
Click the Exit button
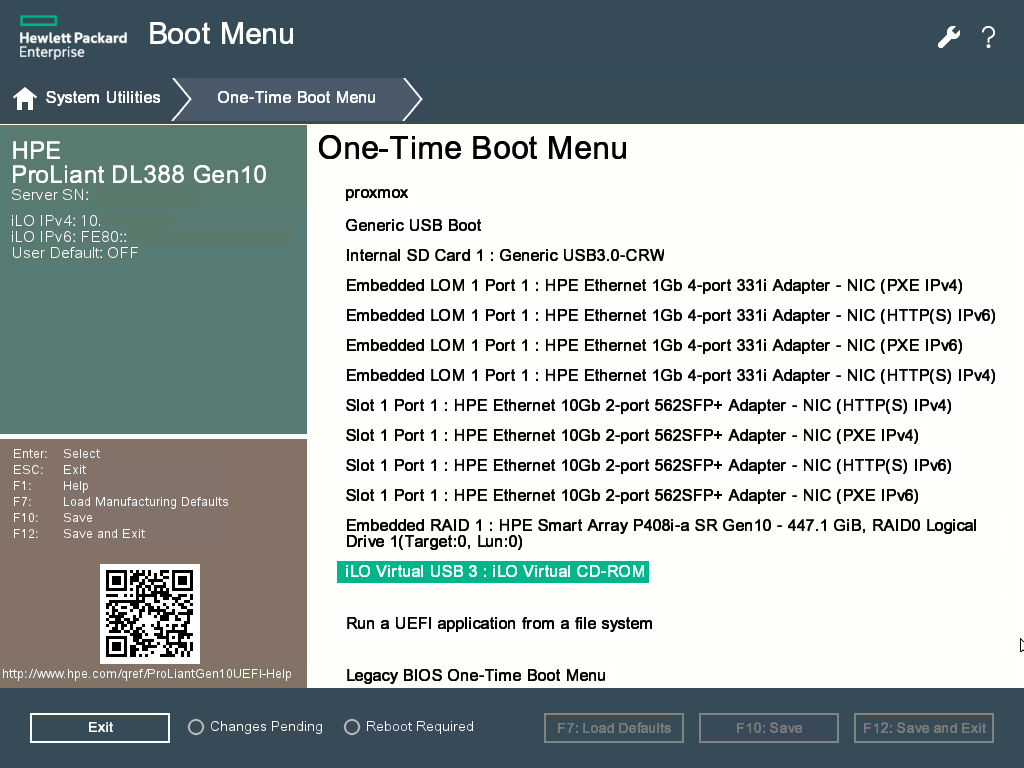tap(100, 728)
